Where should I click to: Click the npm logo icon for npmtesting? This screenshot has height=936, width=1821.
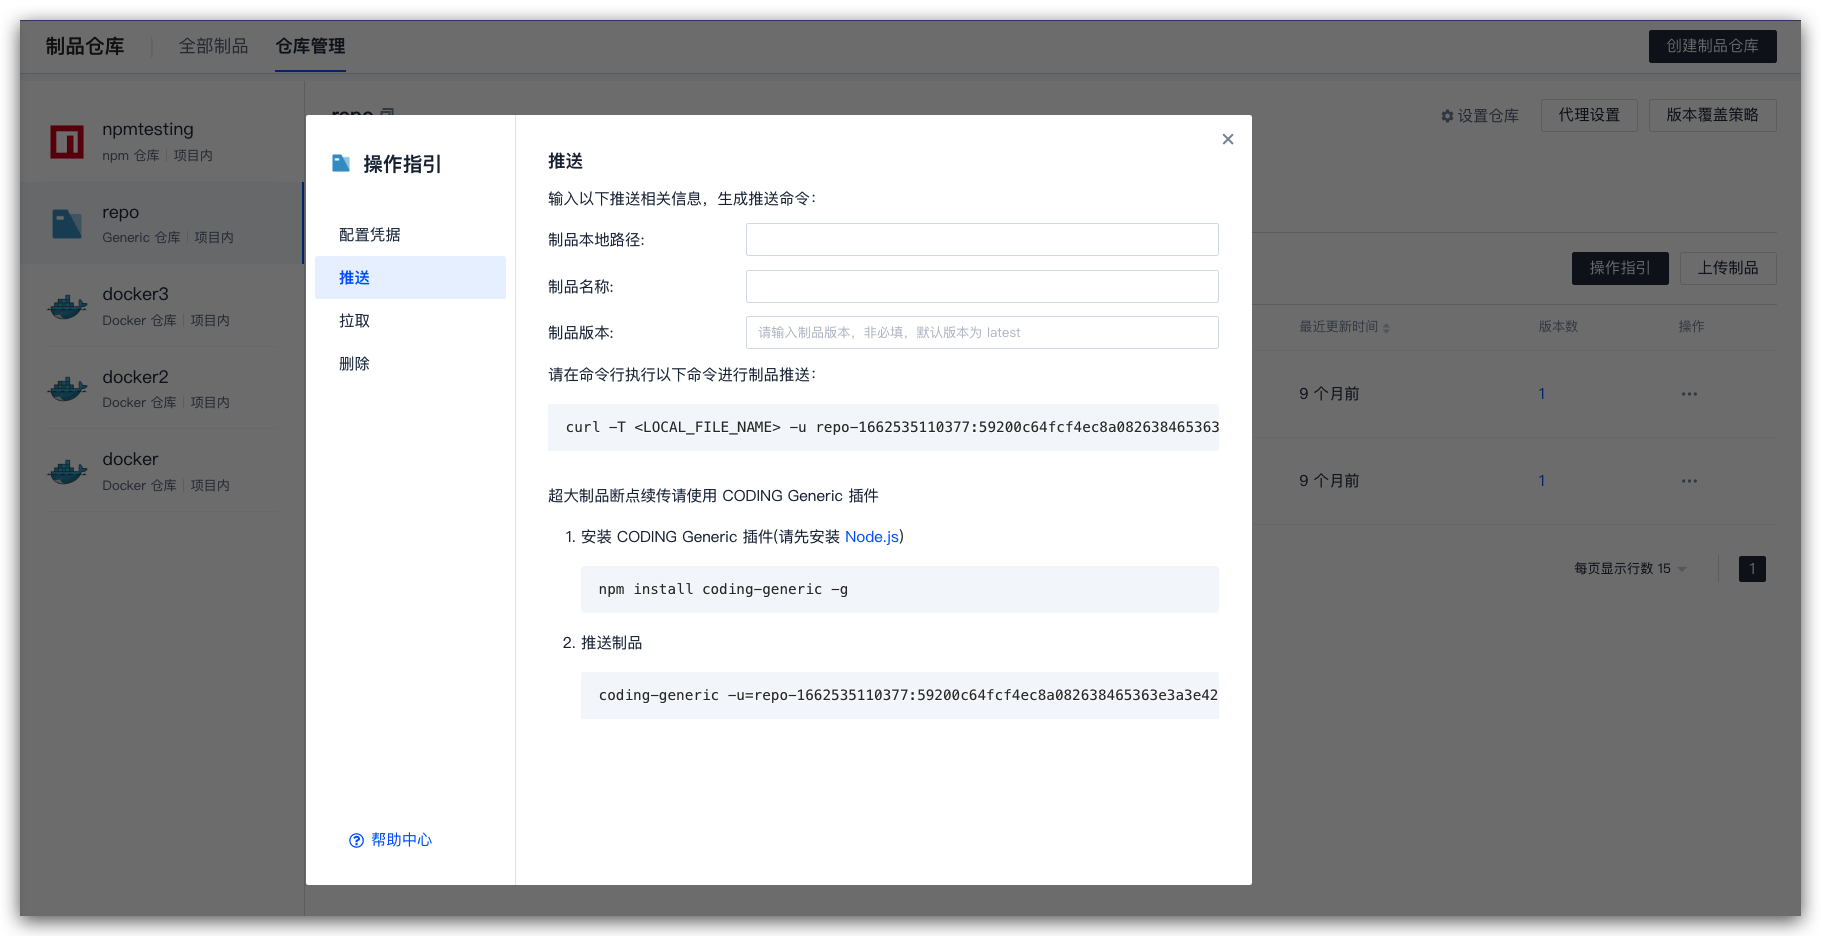pos(67,141)
